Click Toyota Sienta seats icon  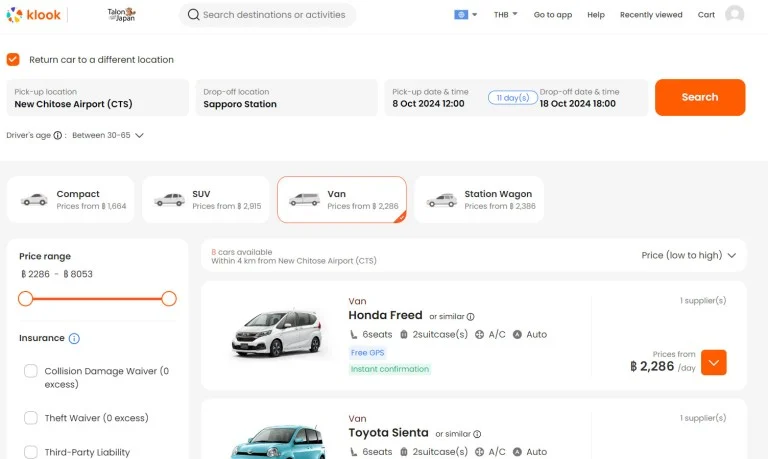[x=354, y=452]
